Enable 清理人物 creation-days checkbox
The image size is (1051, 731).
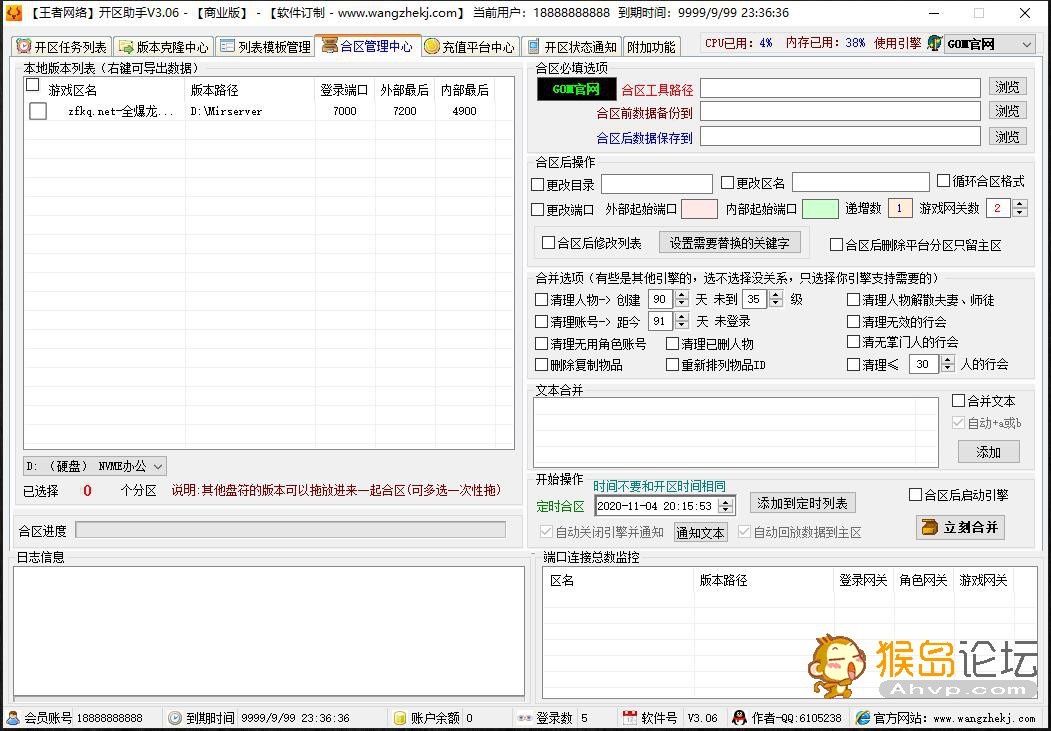pos(542,300)
